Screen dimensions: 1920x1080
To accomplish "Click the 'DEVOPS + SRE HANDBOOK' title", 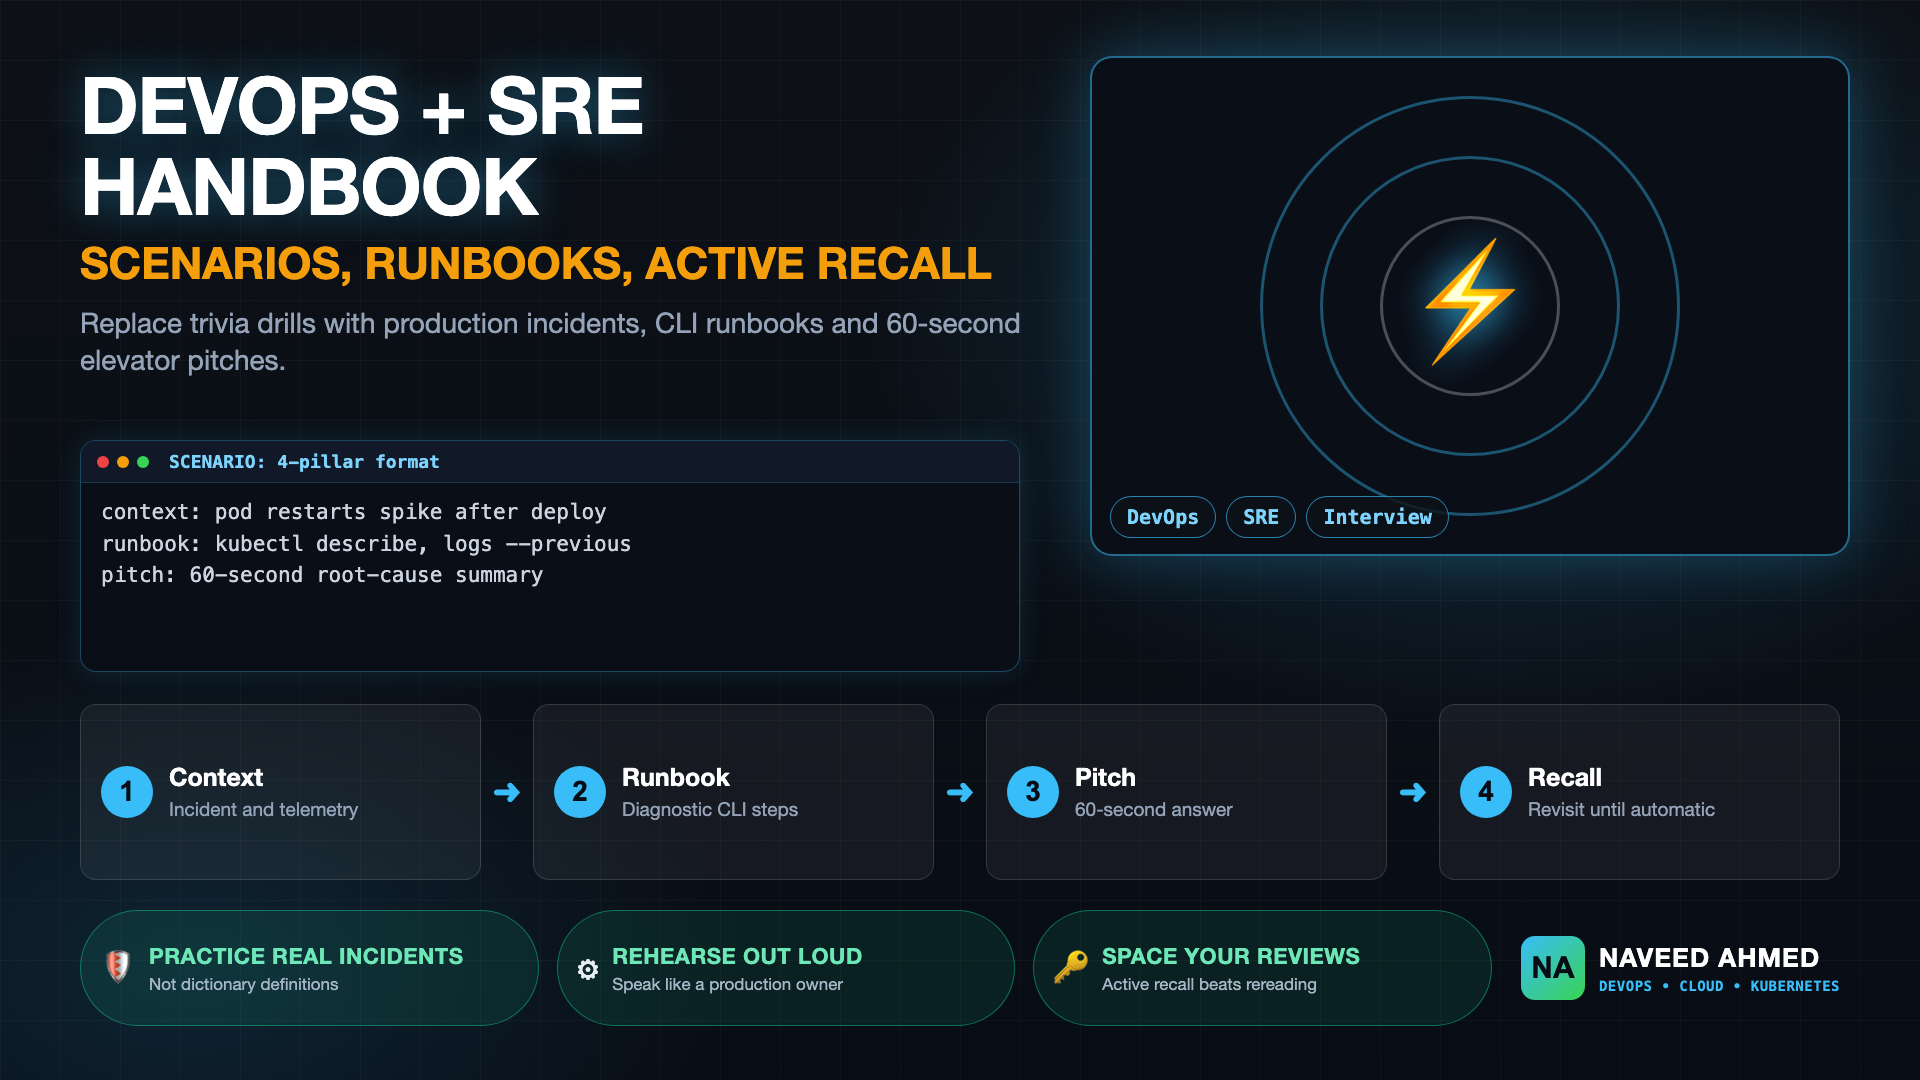I will (x=362, y=147).
